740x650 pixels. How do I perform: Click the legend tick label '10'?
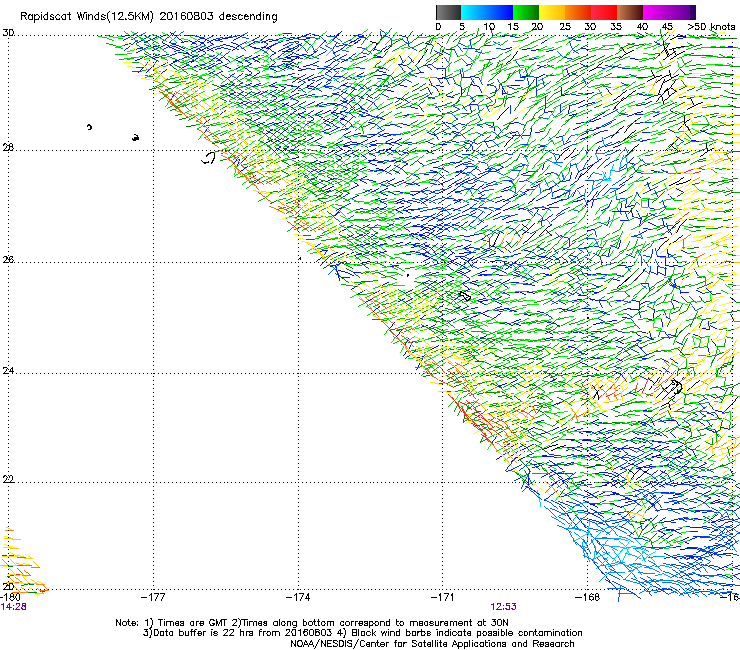489,27
